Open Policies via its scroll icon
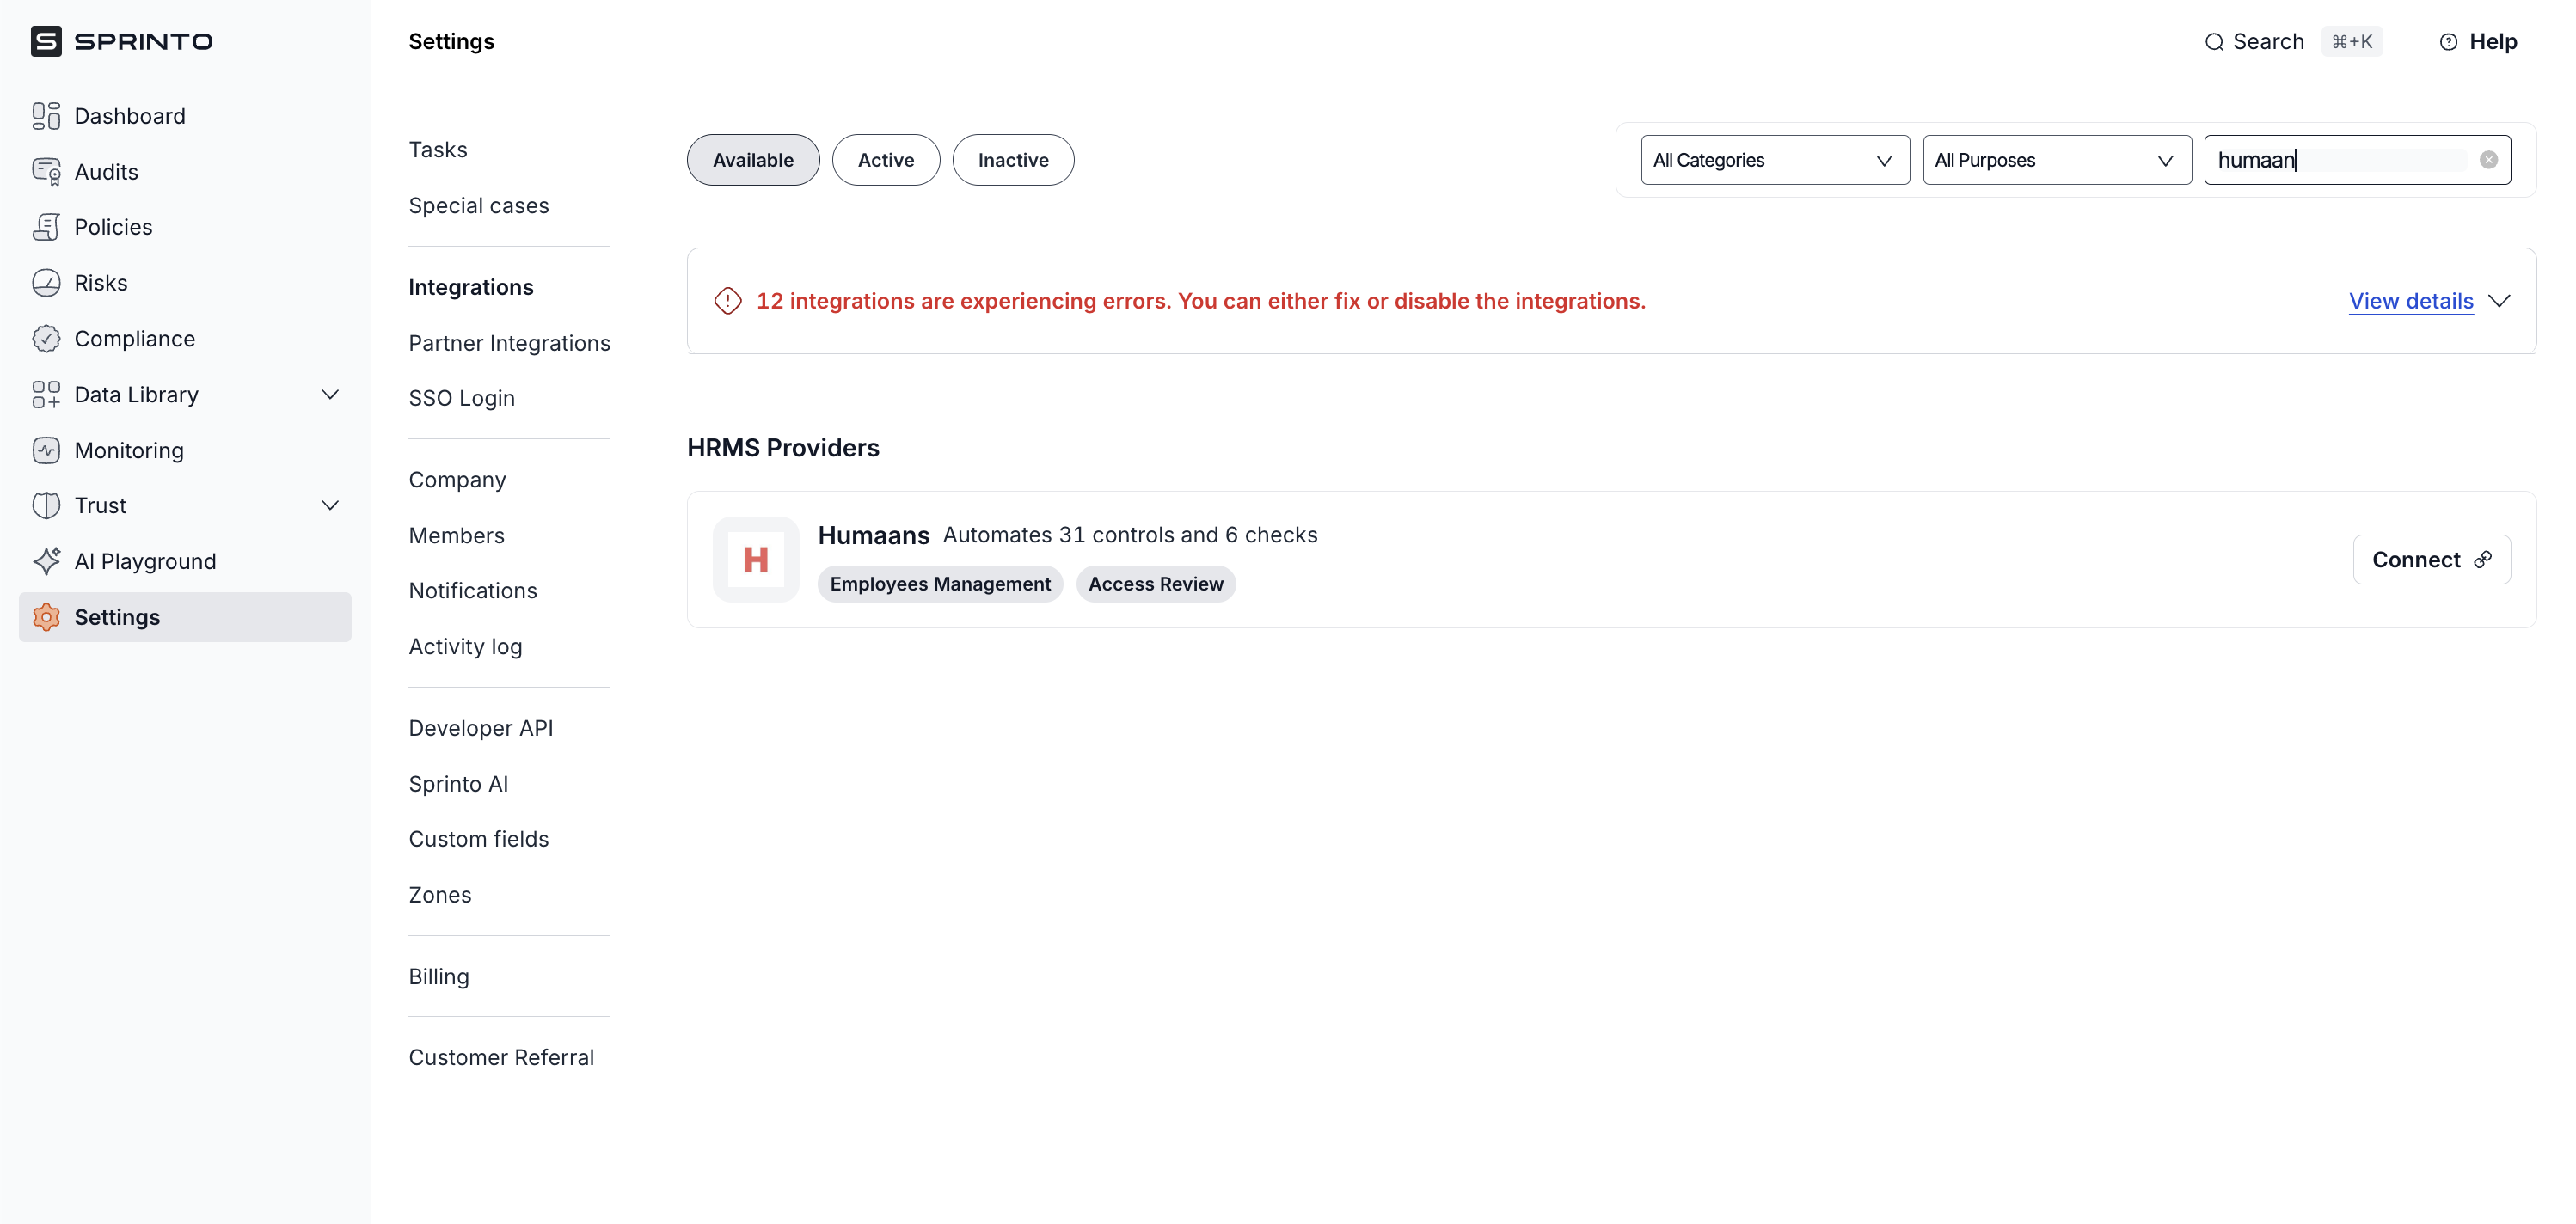Image resolution: width=2576 pixels, height=1224 pixels. [x=46, y=227]
